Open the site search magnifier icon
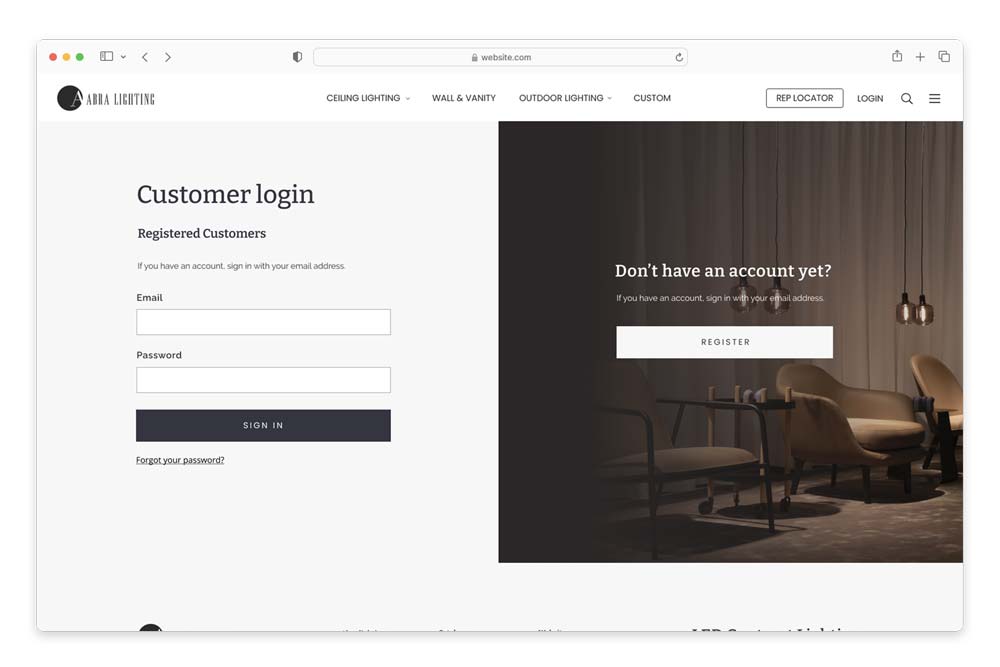 pyautogui.click(x=906, y=98)
